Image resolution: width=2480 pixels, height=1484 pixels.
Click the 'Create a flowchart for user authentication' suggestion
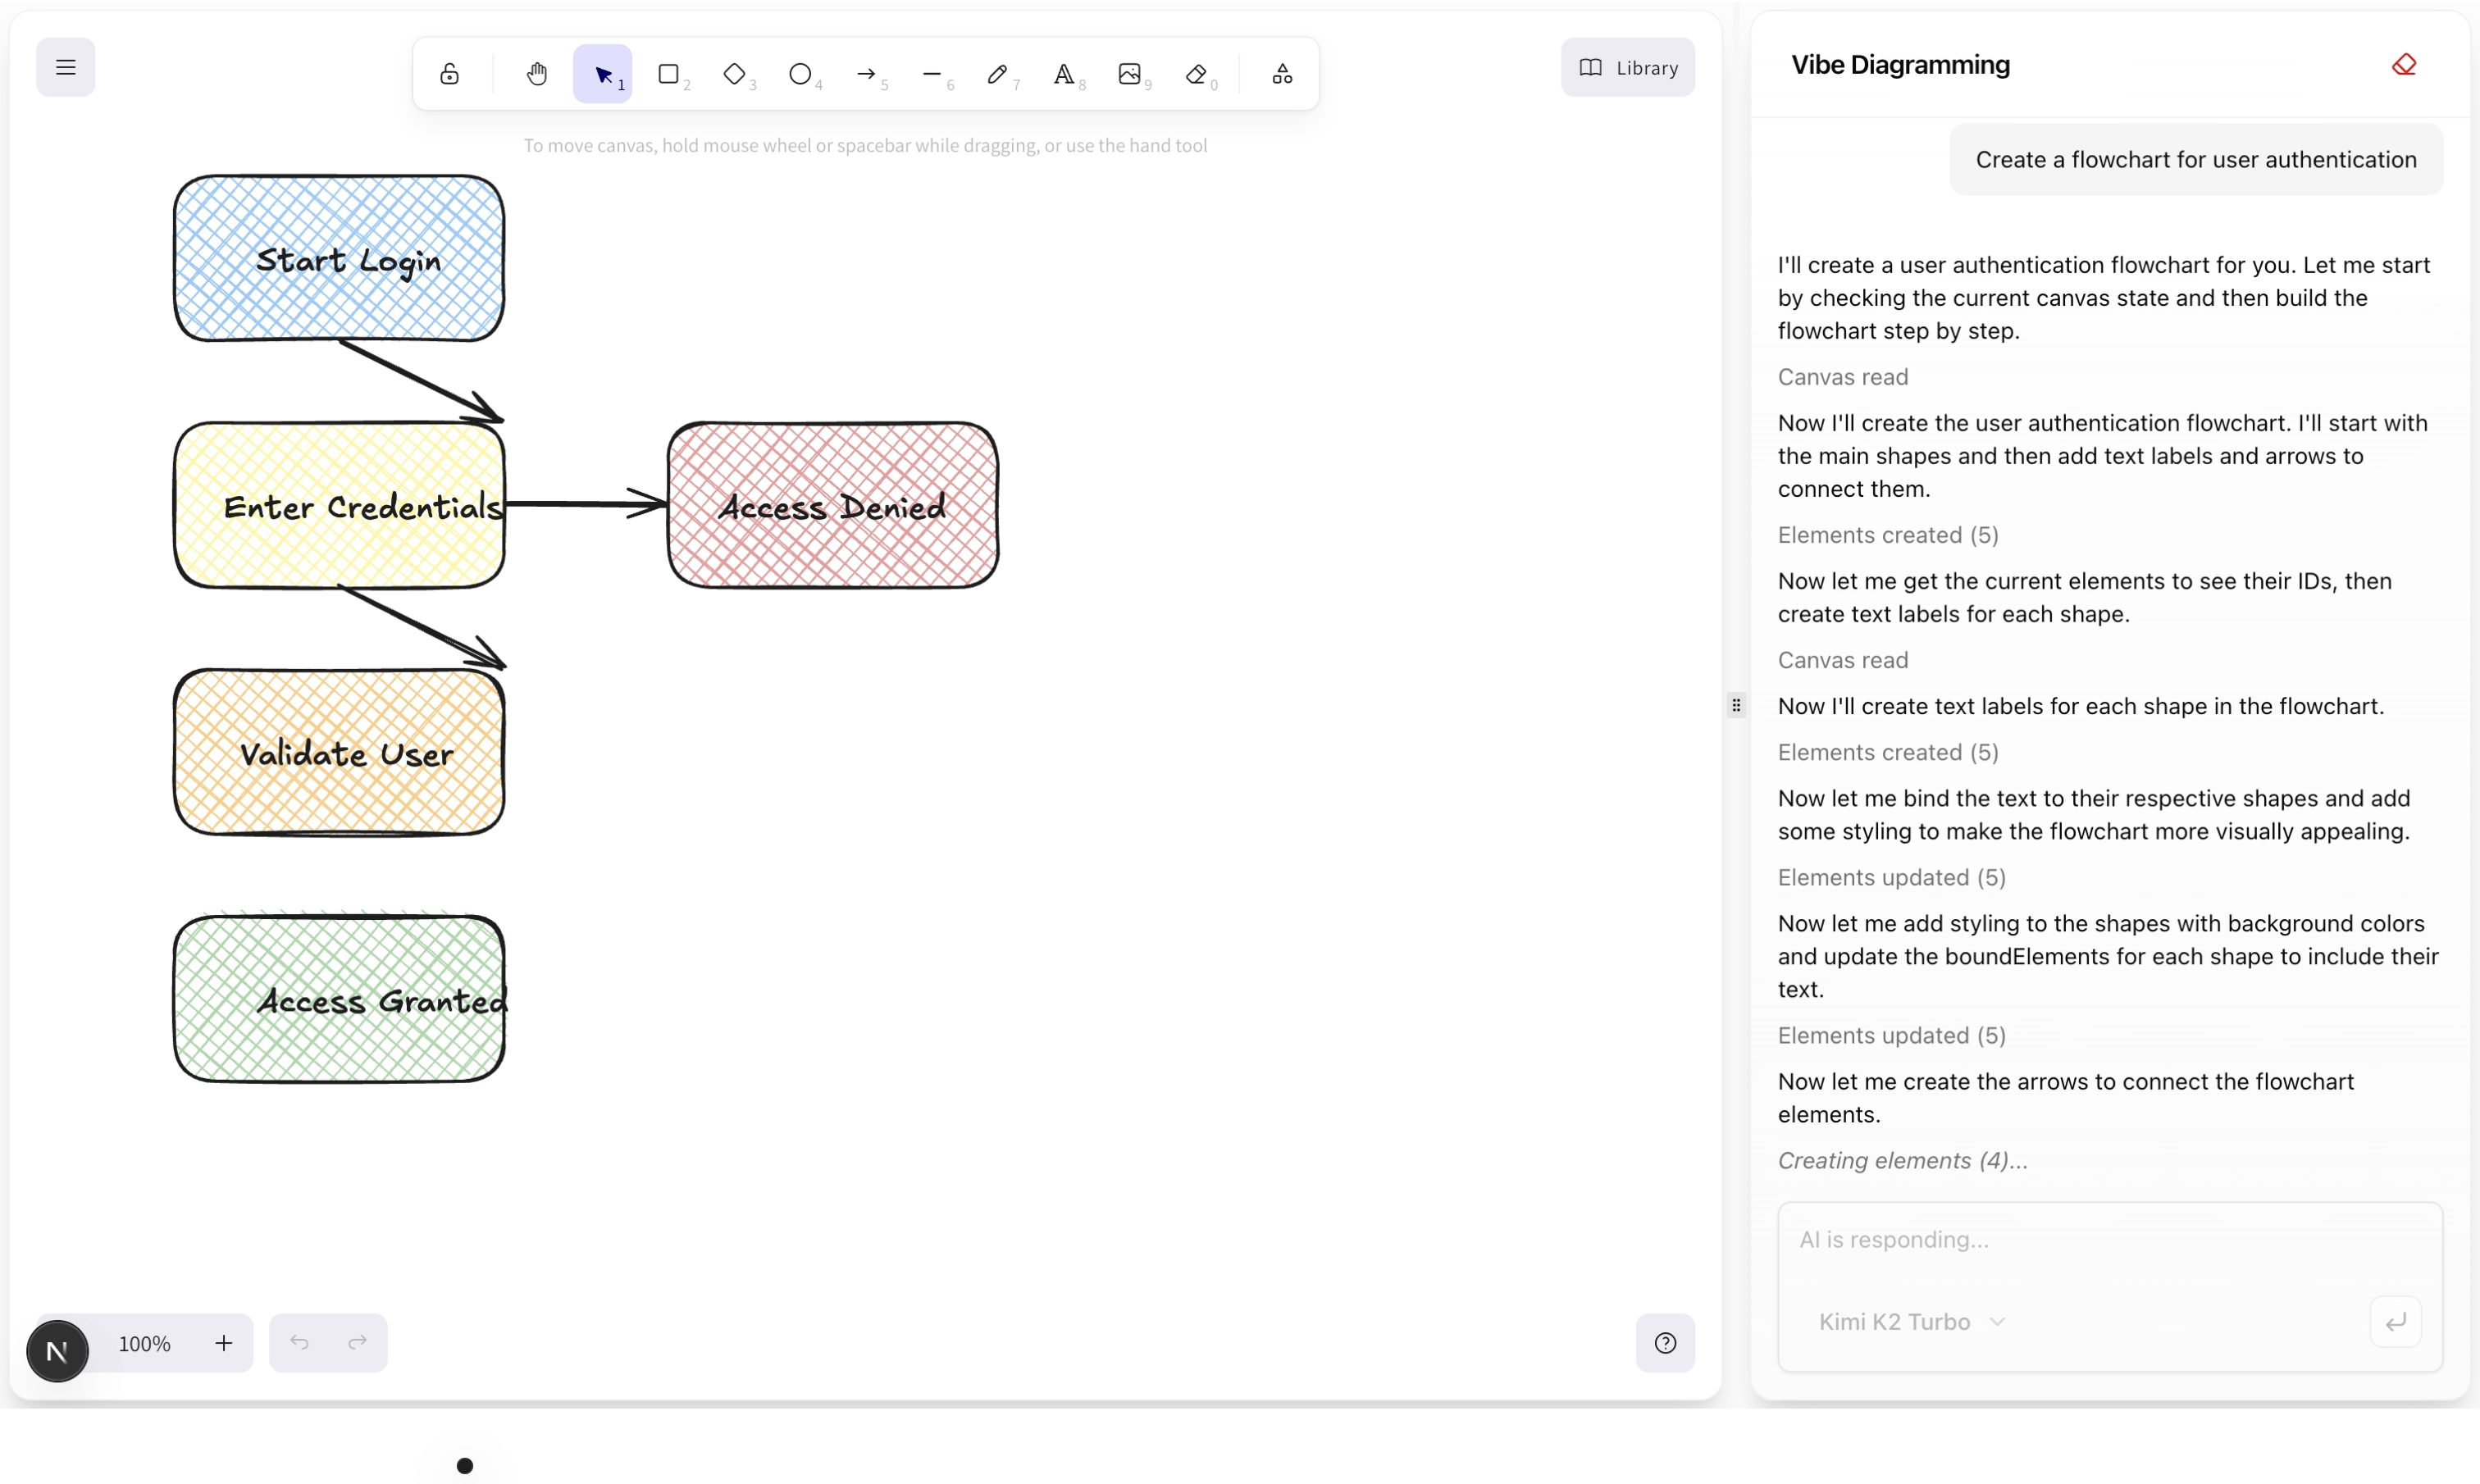click(x=2196, y=159)
